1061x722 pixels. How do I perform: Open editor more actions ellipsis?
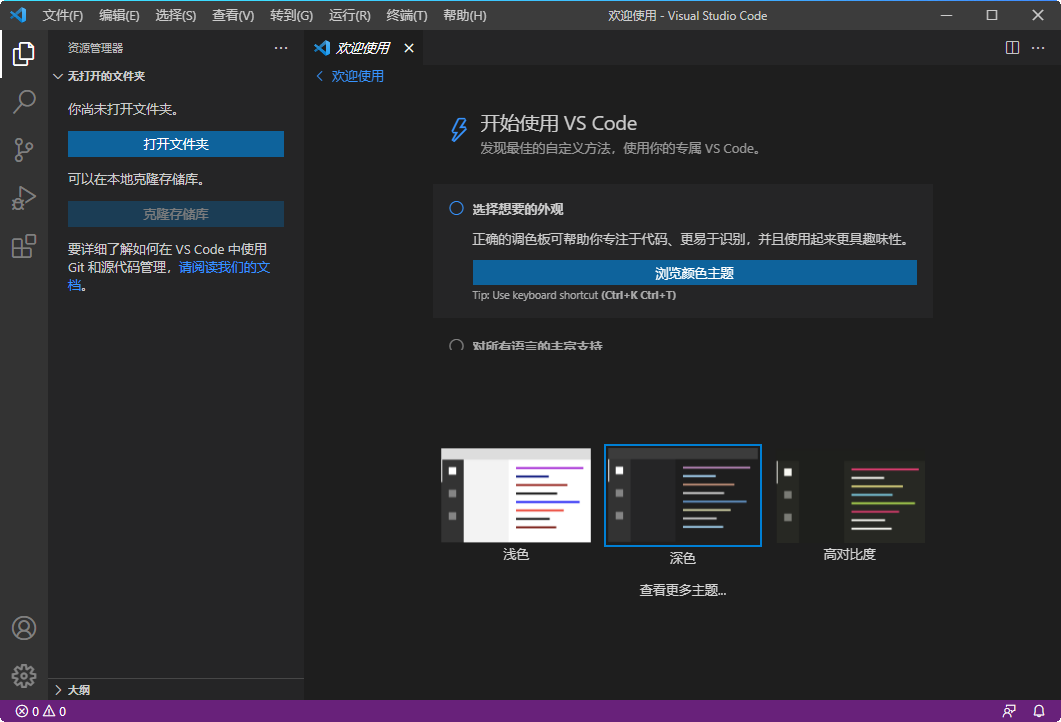click(x=1038, y=48)
